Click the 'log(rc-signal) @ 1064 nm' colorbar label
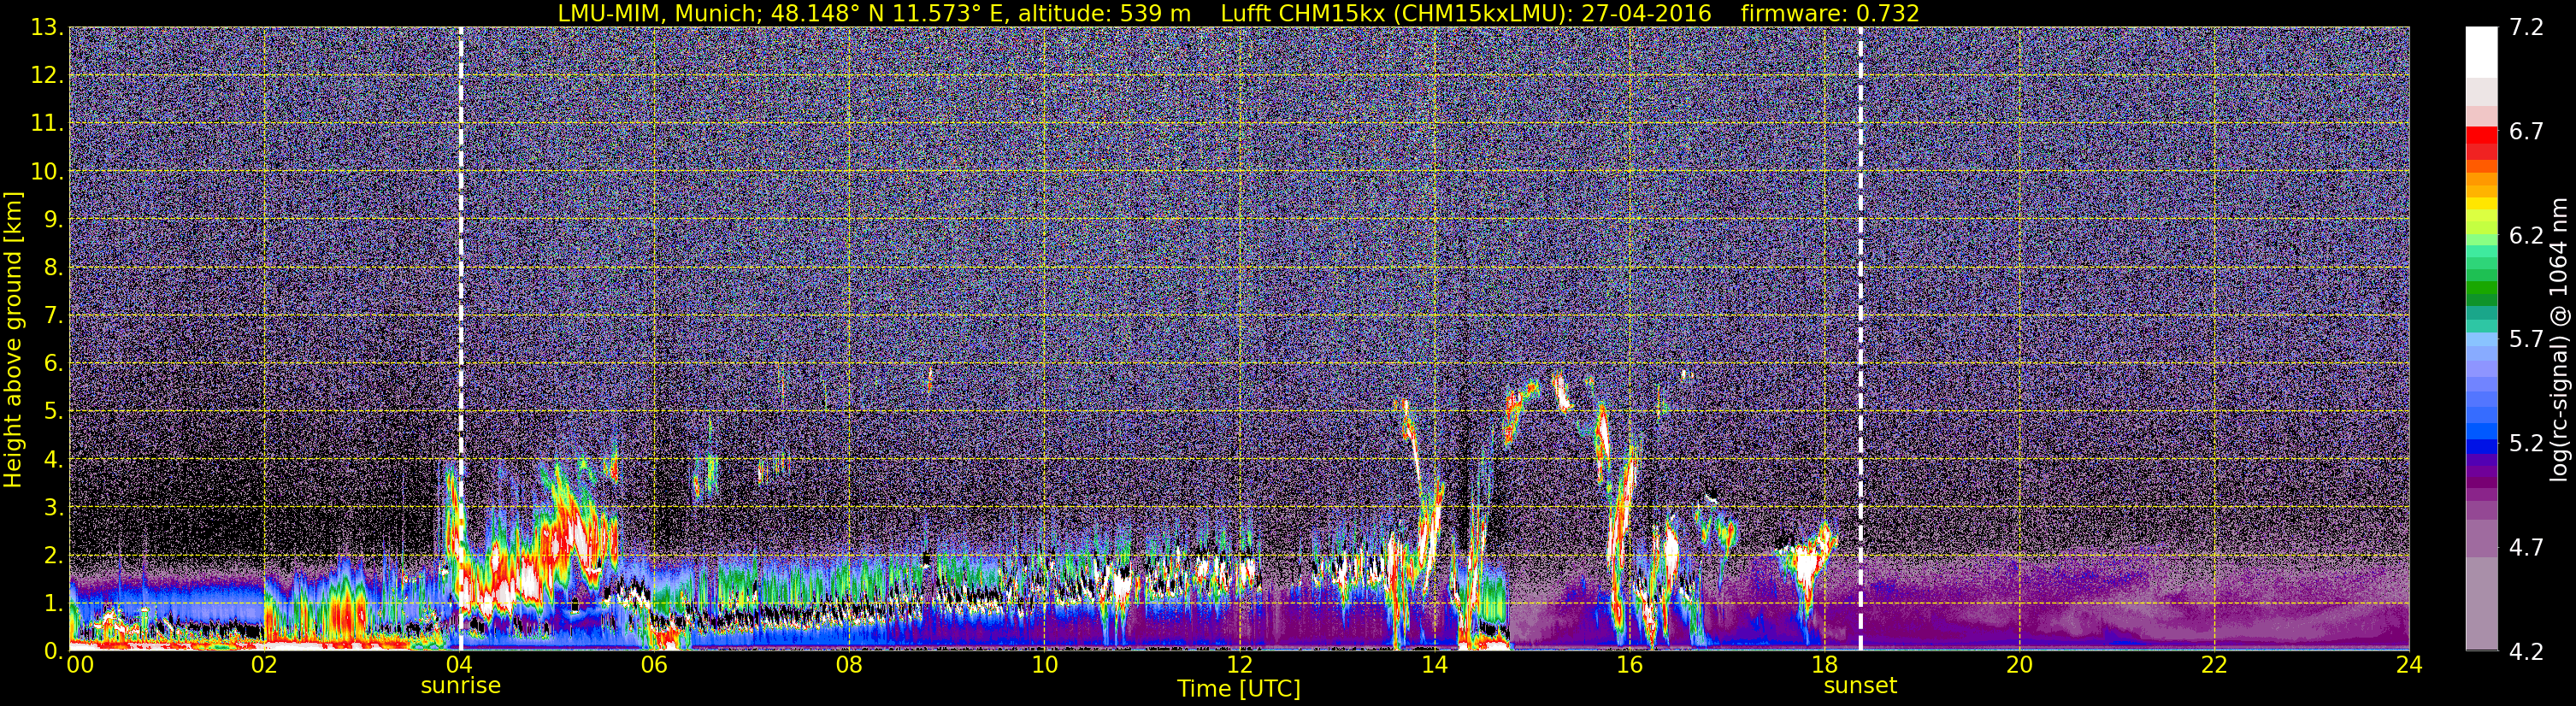The image size is (2576, 706). coord(2561,340)
